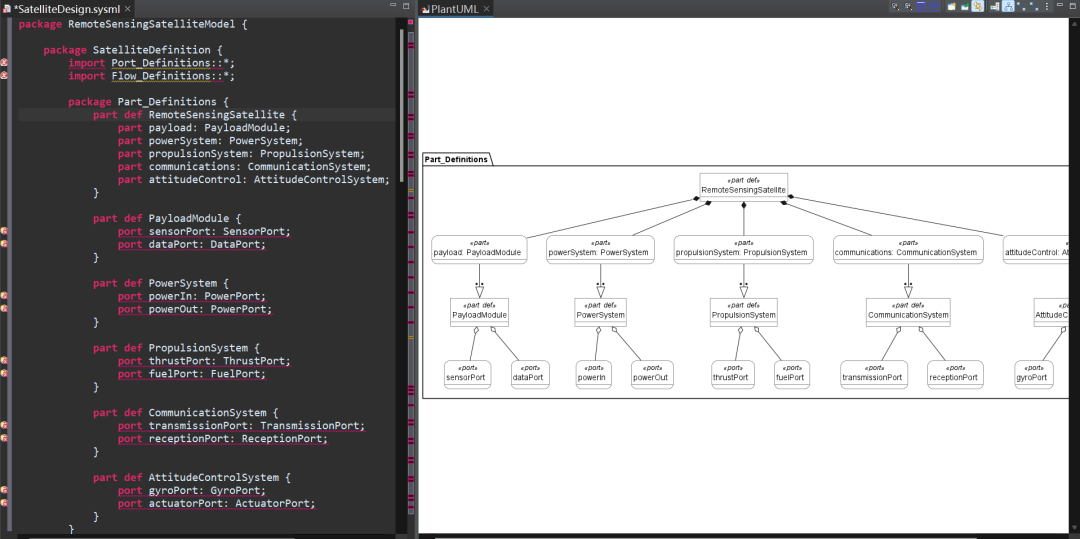Click the Part_Definitions package label in diagram
Screen dimensions: 1080x539
[x=456, y=159]
